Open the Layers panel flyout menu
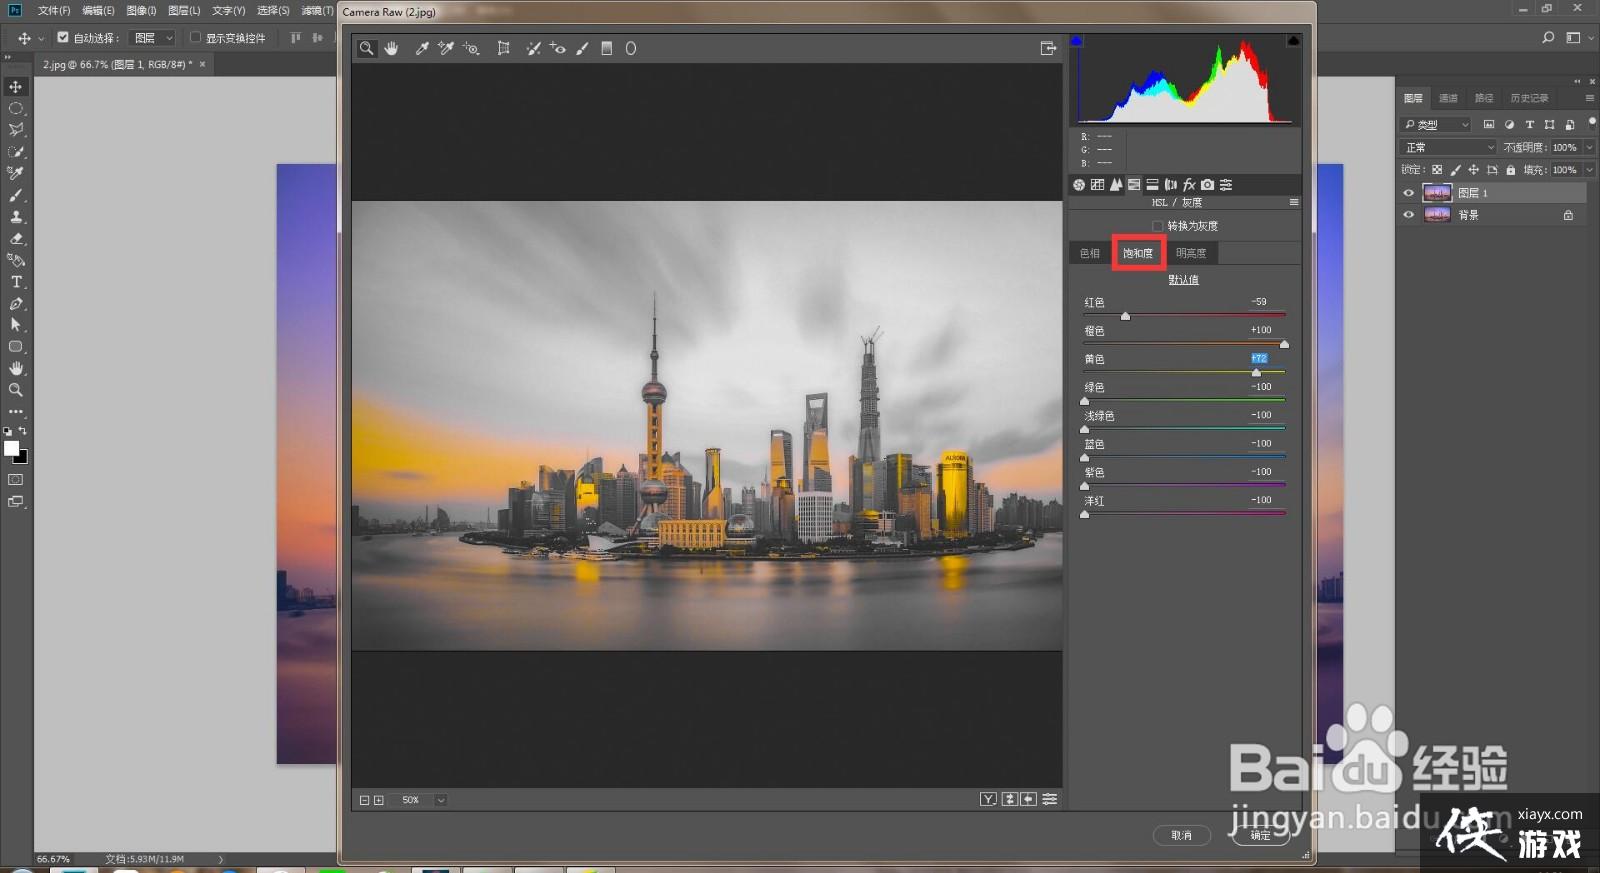1600x873 pixels. (1590, 98)
